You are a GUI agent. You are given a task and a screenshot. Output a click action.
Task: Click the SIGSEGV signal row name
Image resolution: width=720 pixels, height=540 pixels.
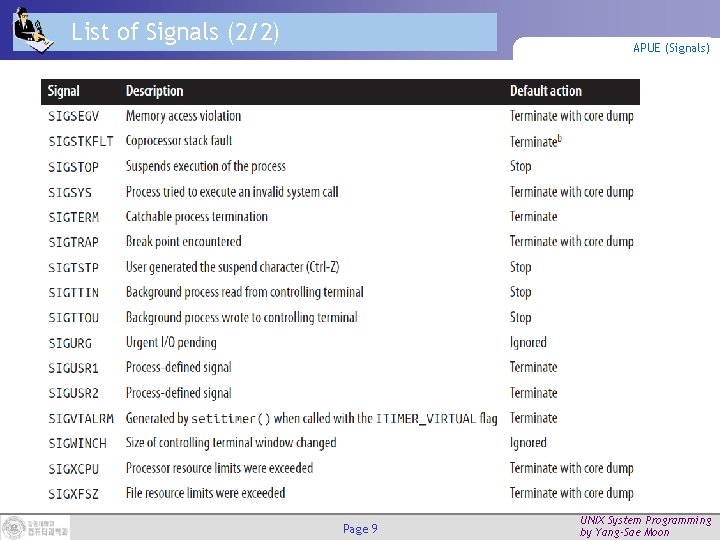click(75, 116)
